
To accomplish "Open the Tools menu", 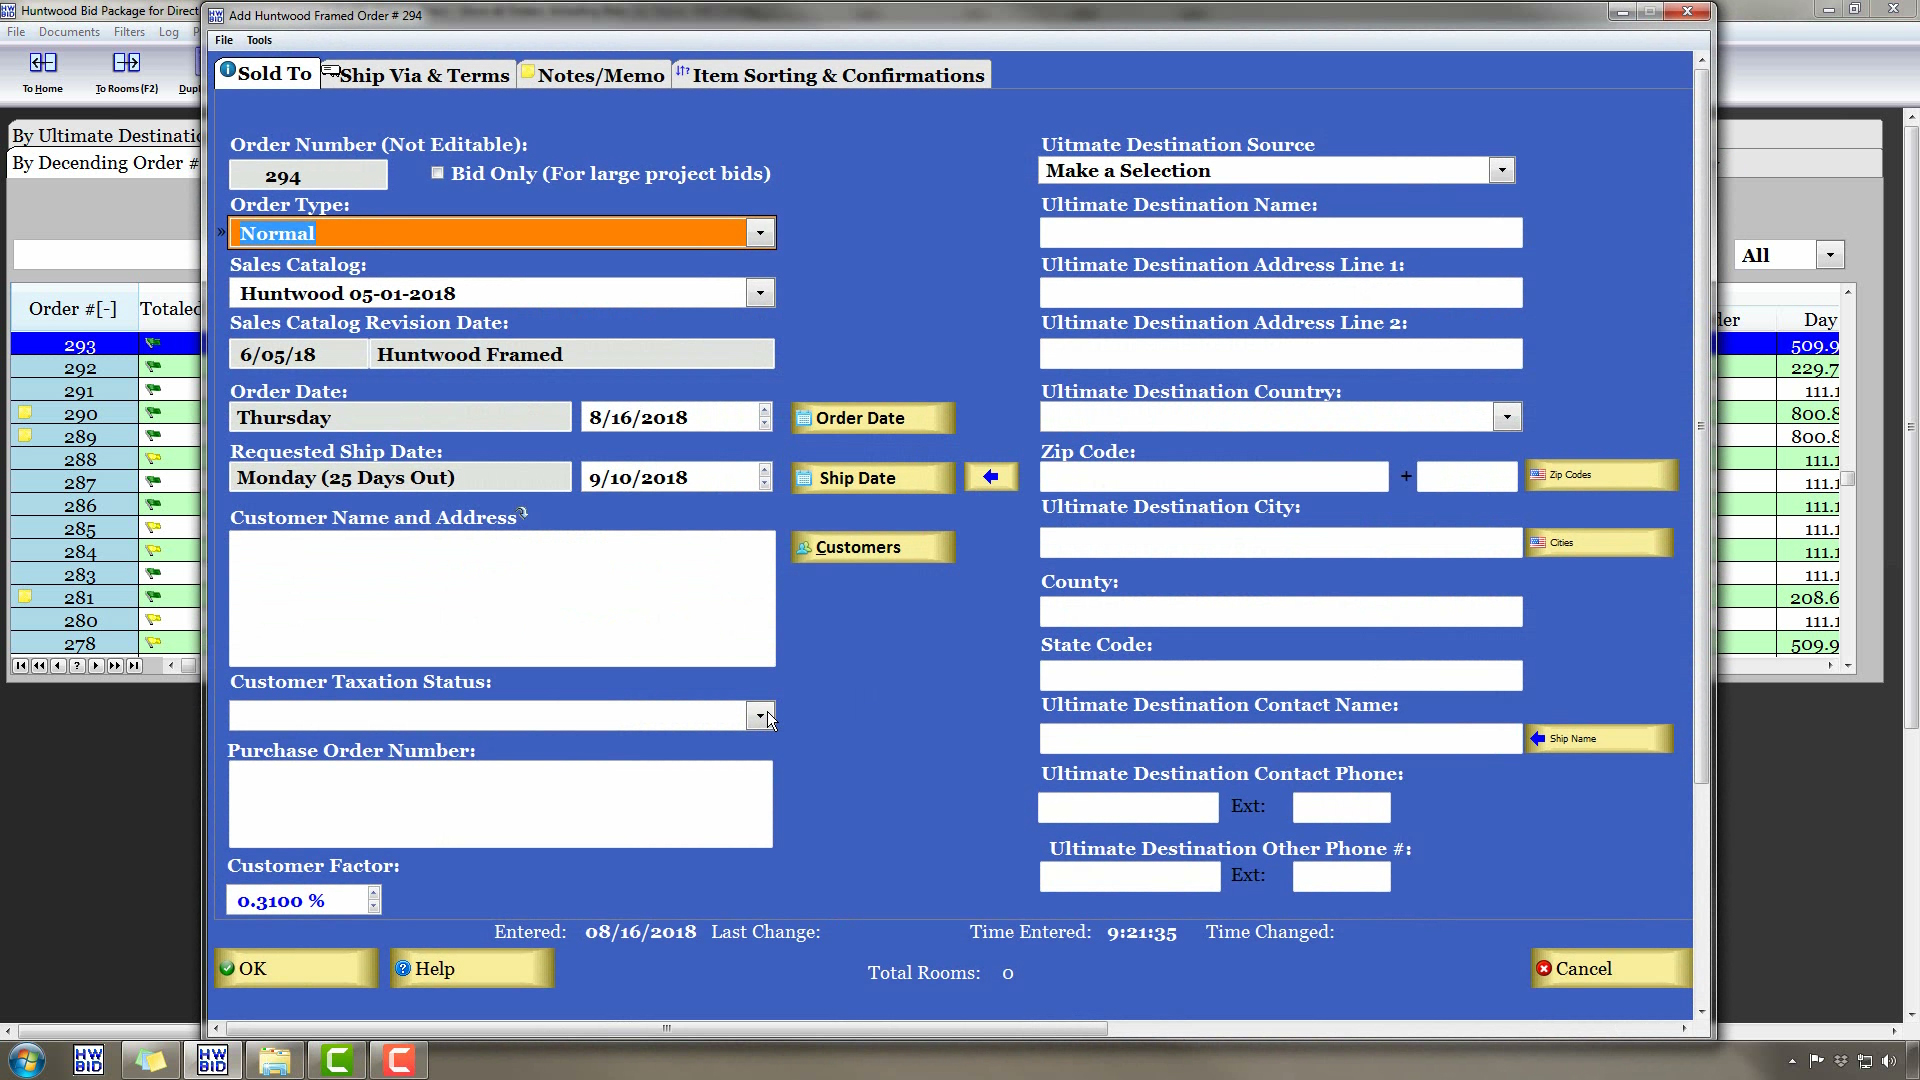I will [259, 40].
